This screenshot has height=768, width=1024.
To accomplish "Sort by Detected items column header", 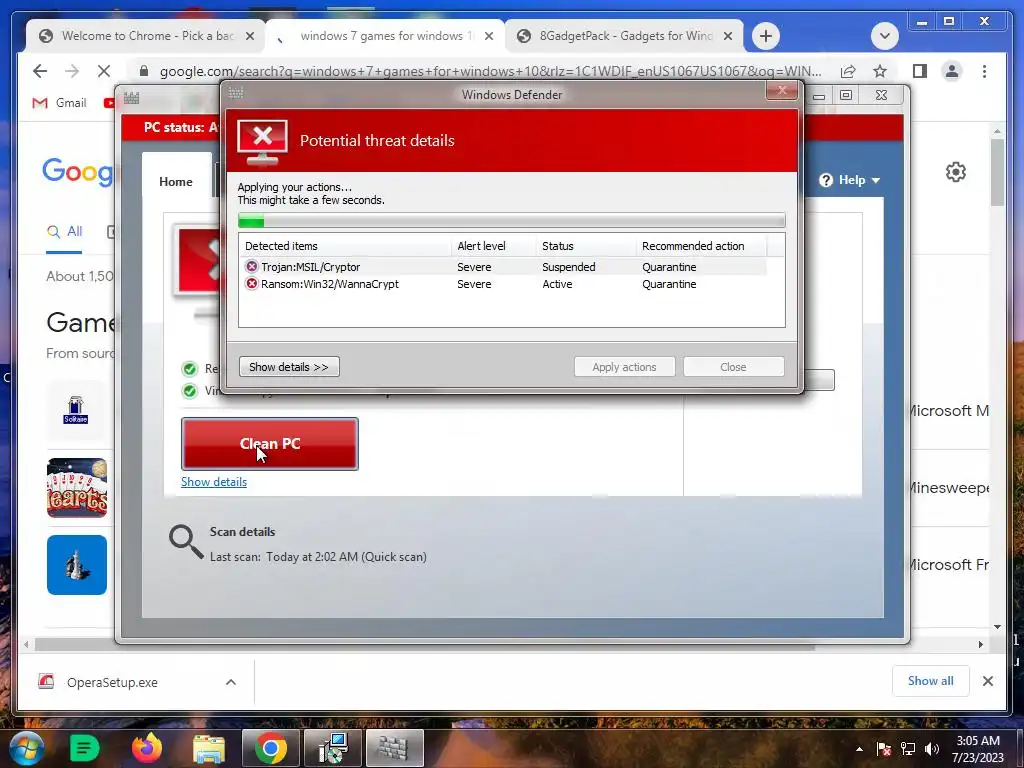I will point(345,246).
